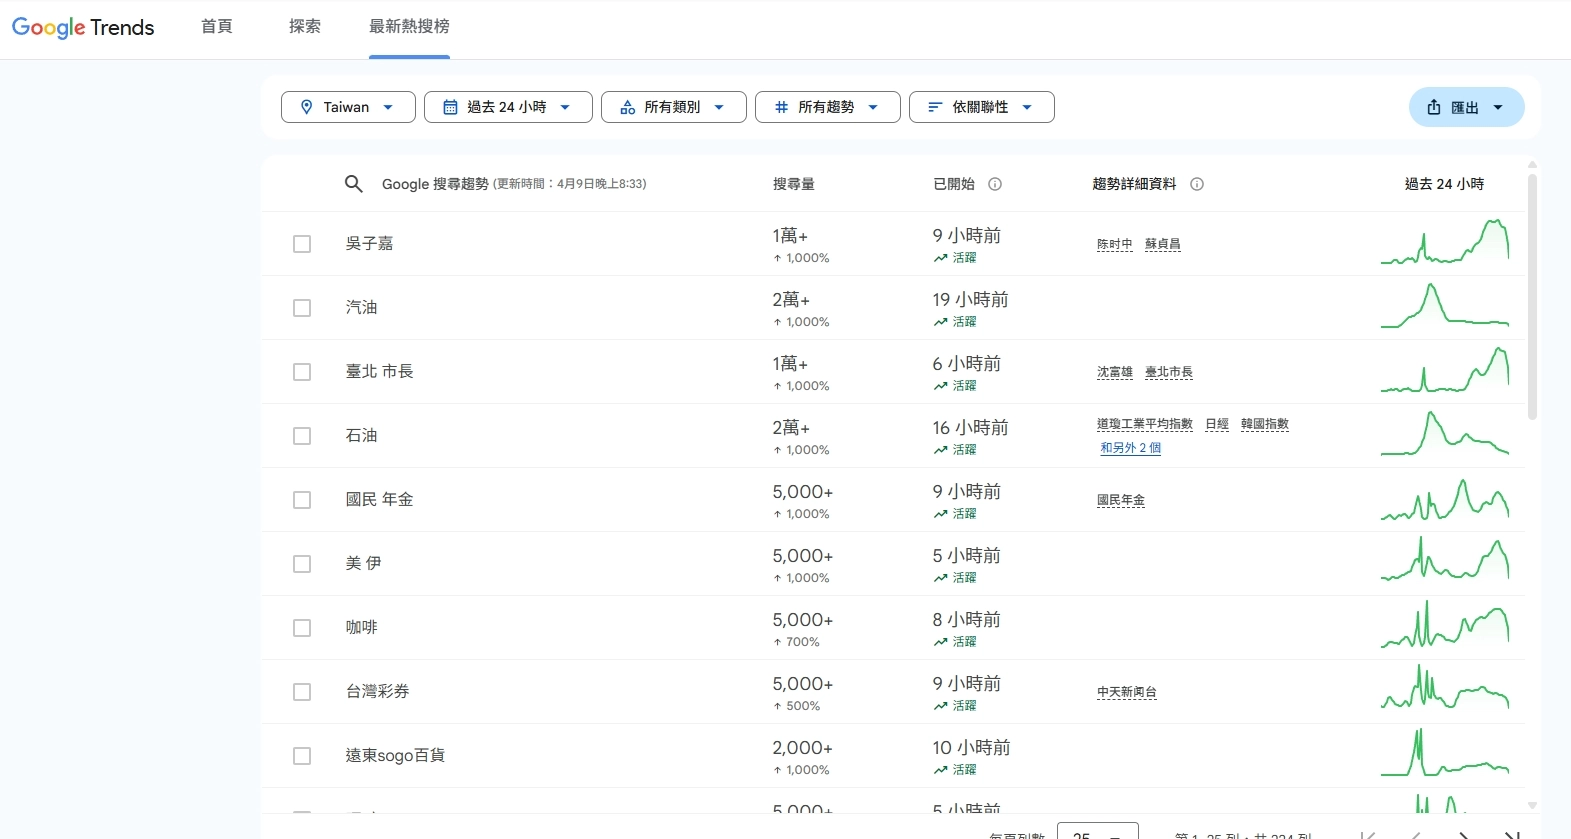Select the 石油 row checkbox
The image size is (1571, 839).
302,436
